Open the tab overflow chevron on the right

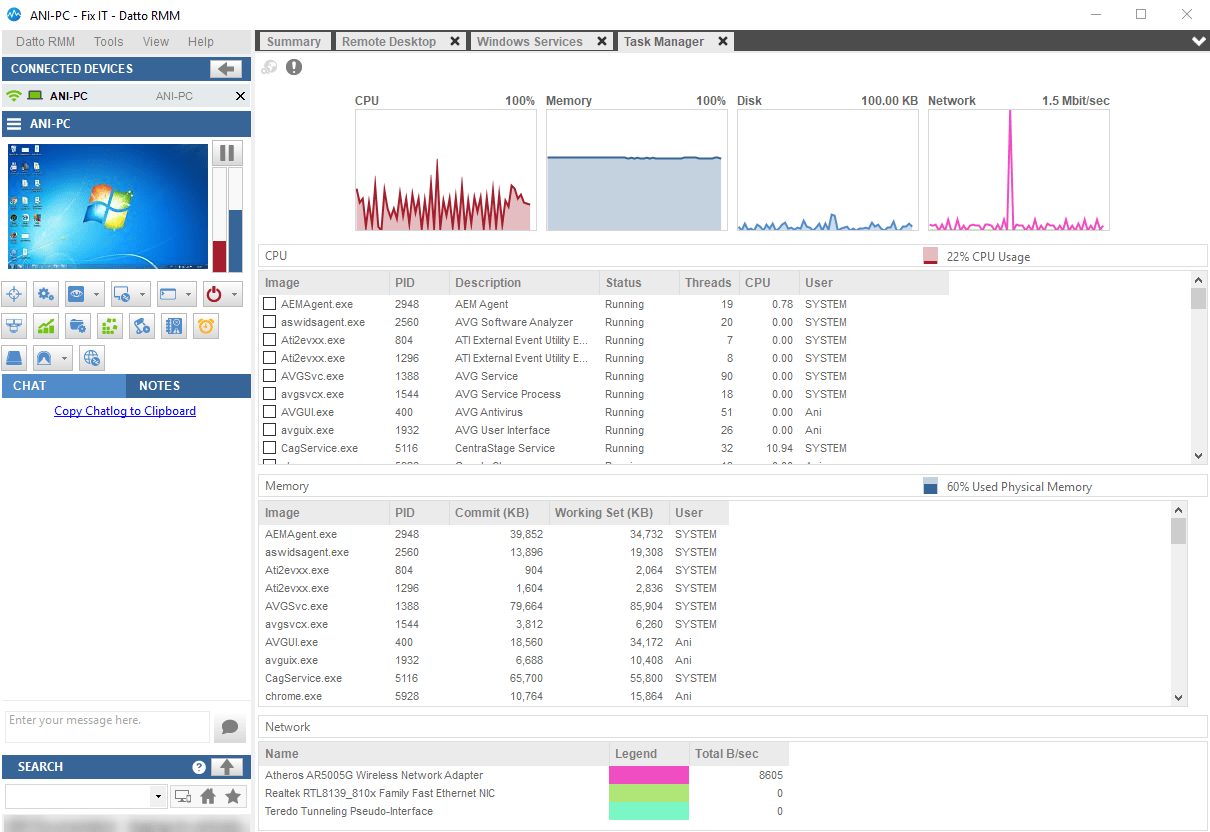click(1197, 41)
